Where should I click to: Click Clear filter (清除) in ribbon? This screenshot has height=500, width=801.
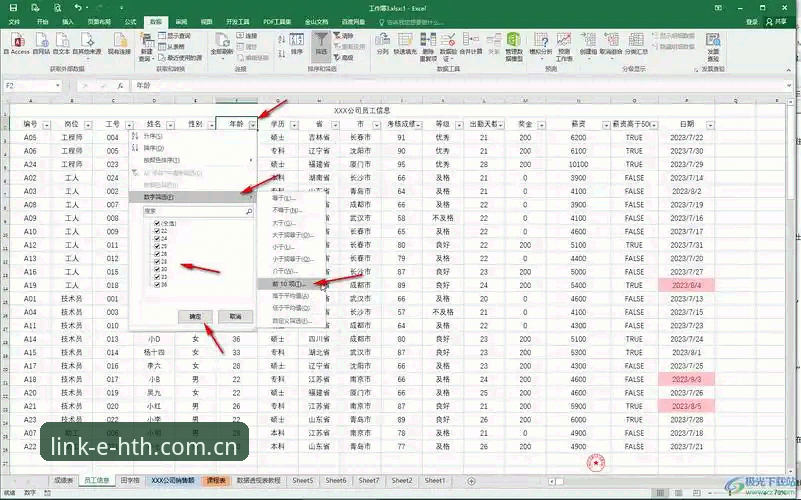(344, 36)
